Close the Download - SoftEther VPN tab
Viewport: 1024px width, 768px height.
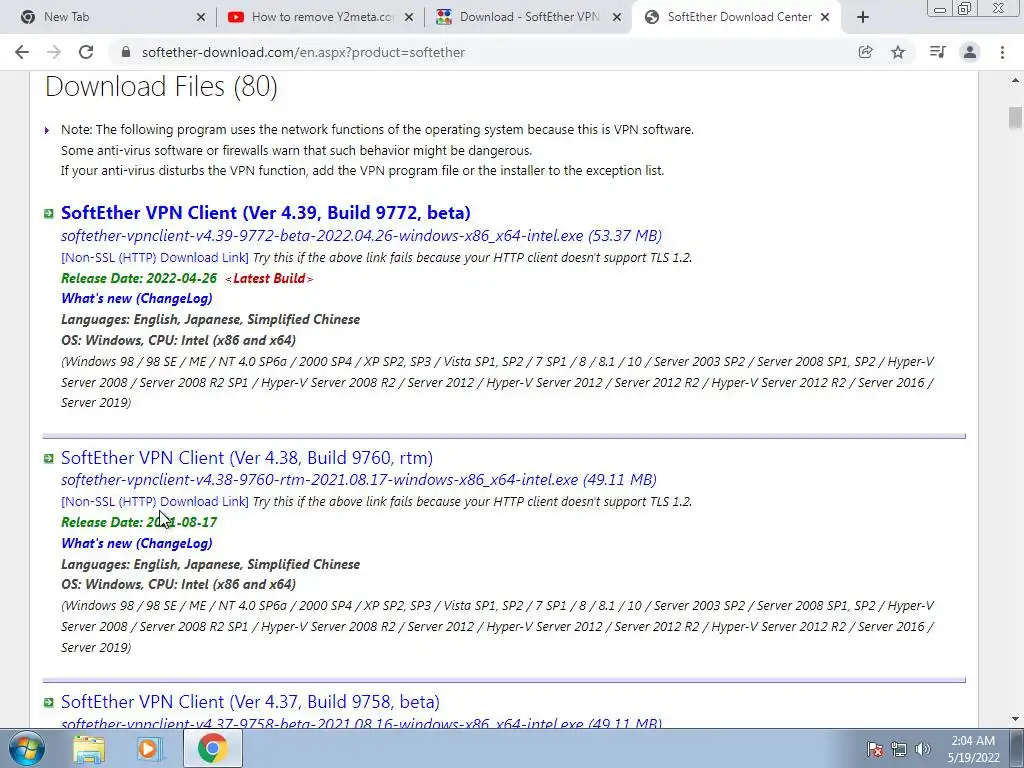point(616,17)
